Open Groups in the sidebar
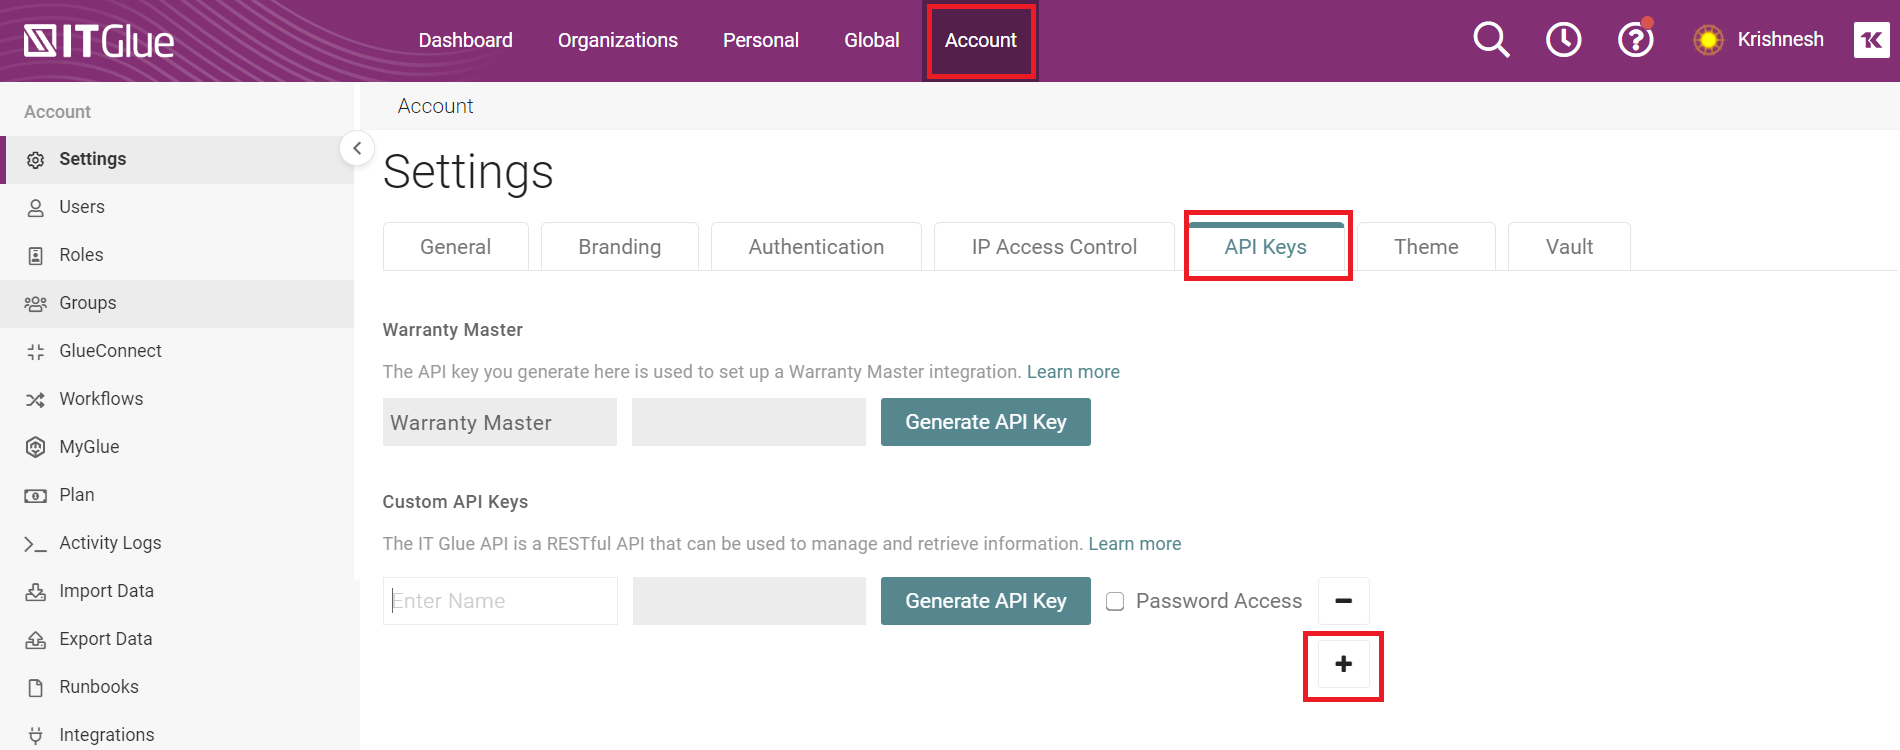This screenshot has width=1900, height=750. (x=177, y=304)
